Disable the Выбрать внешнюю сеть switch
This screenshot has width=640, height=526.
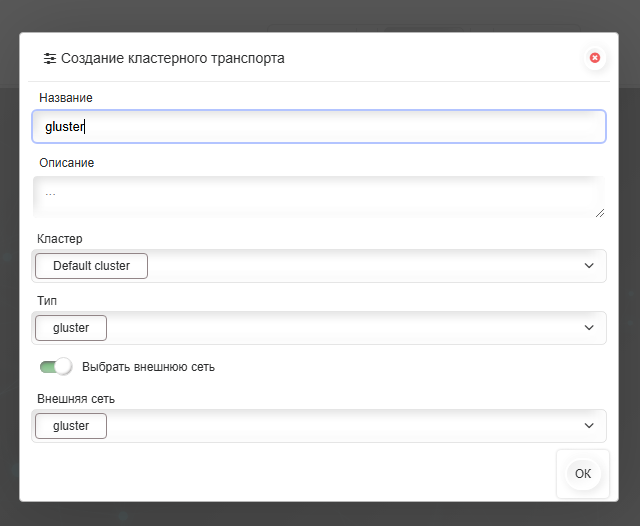[56, 366]
